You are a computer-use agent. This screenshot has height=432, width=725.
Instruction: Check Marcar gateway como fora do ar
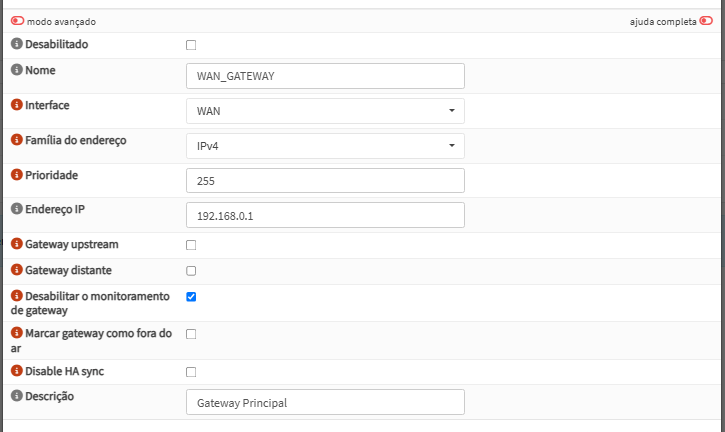tap(191, 334)
